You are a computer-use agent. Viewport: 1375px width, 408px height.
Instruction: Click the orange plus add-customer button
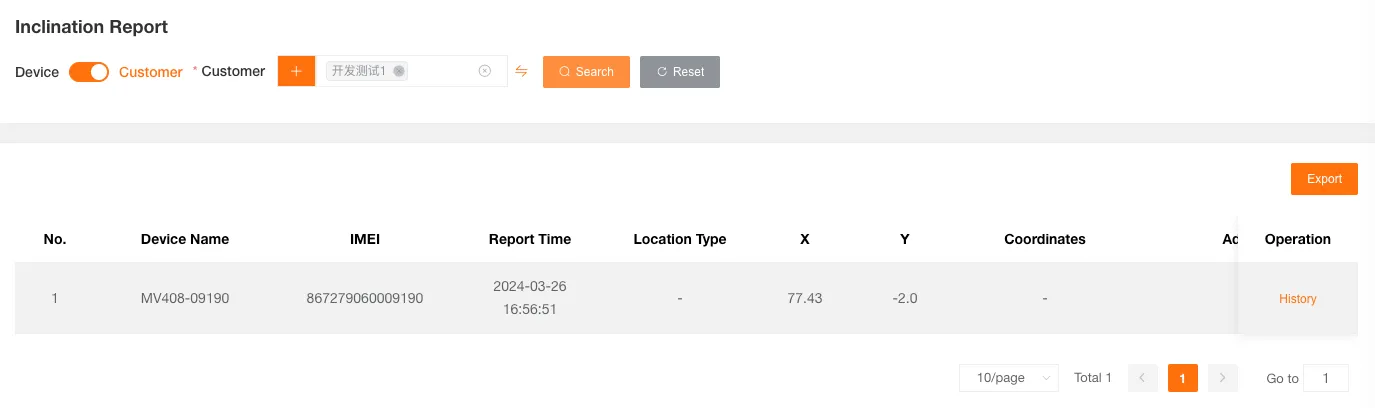[296, 71]
